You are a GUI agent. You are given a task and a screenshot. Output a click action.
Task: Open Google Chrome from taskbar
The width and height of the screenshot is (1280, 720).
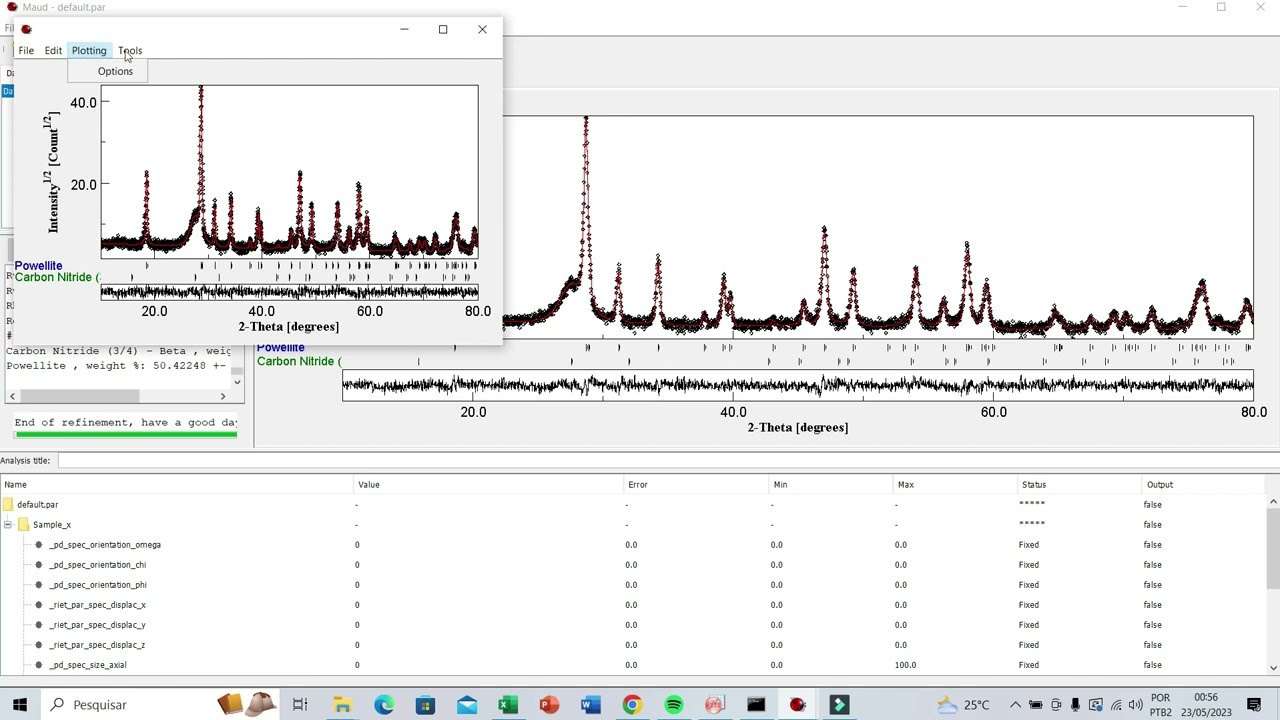click(x=632, y=705)
